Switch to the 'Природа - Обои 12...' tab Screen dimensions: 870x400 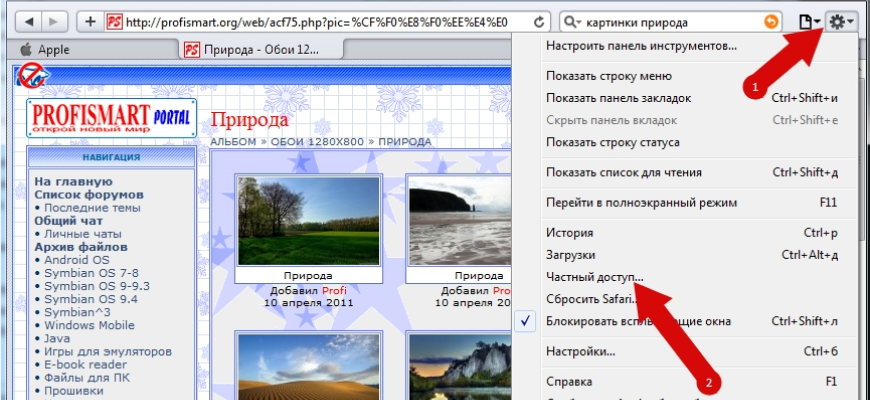point(261,49)
